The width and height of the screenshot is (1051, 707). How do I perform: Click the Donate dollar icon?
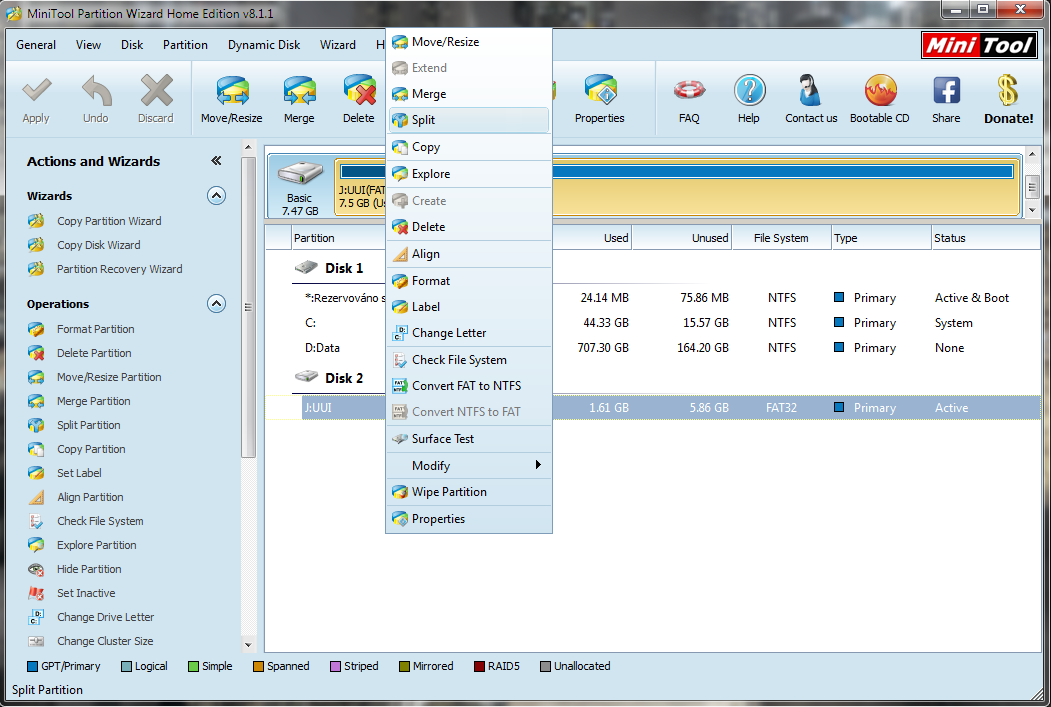pos(1008,90)
